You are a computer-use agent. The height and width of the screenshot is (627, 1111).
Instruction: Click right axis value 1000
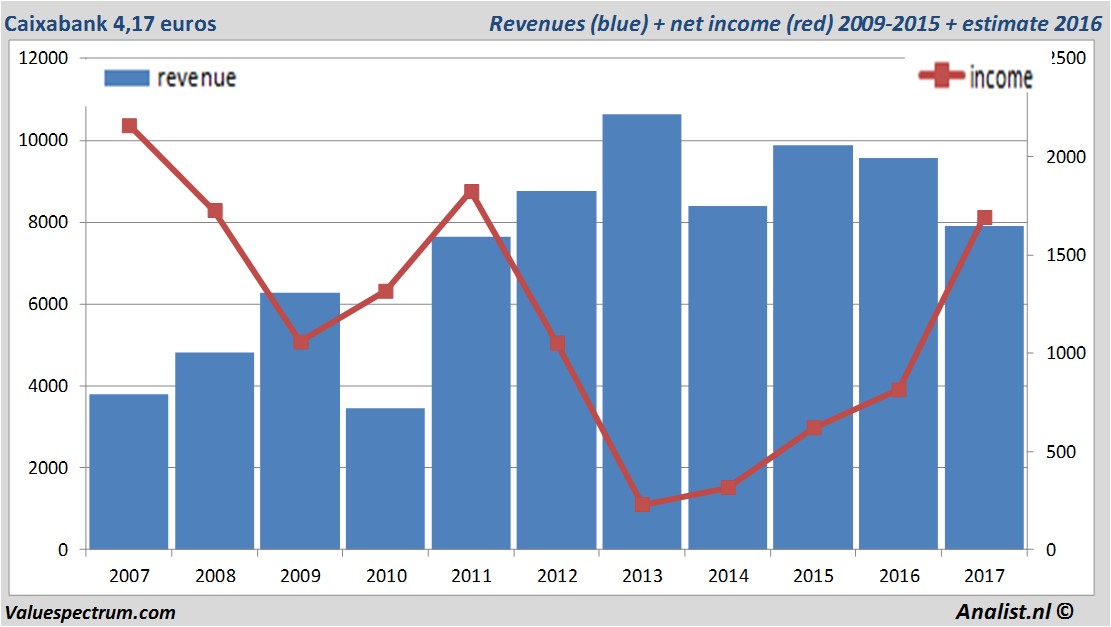coord(1066,353)
